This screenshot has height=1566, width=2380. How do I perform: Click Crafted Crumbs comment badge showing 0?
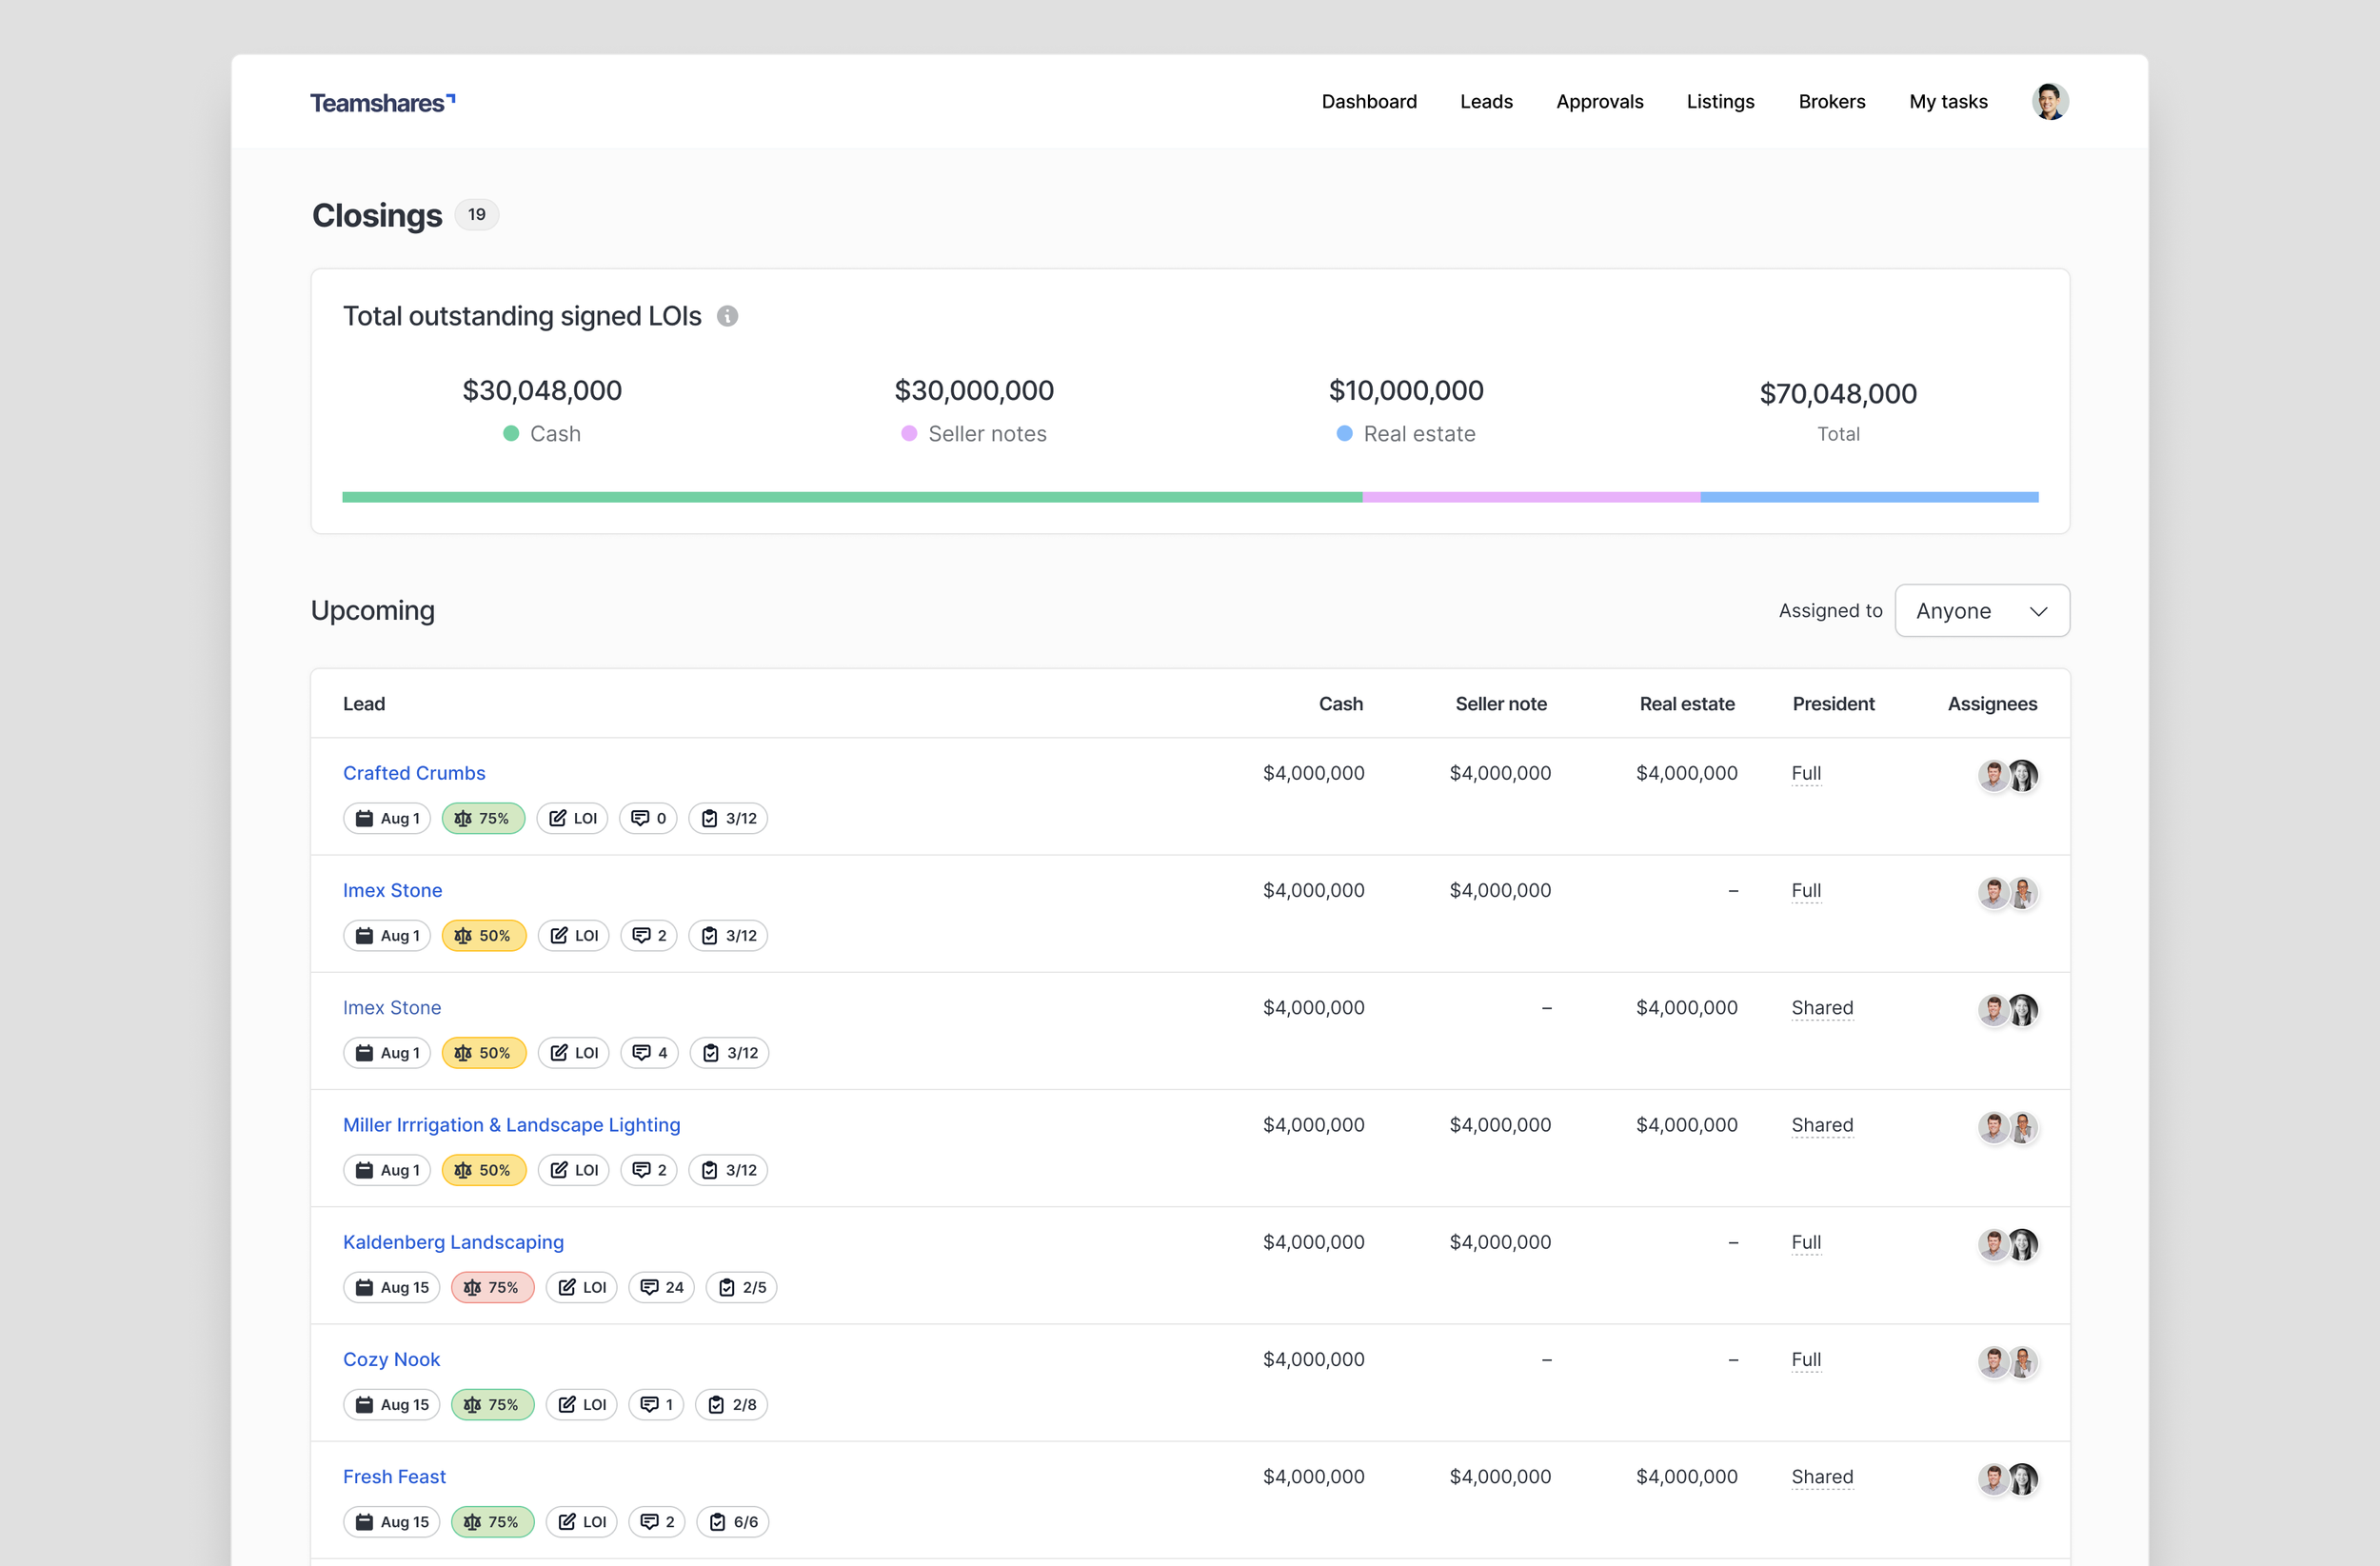click(648, 818)
